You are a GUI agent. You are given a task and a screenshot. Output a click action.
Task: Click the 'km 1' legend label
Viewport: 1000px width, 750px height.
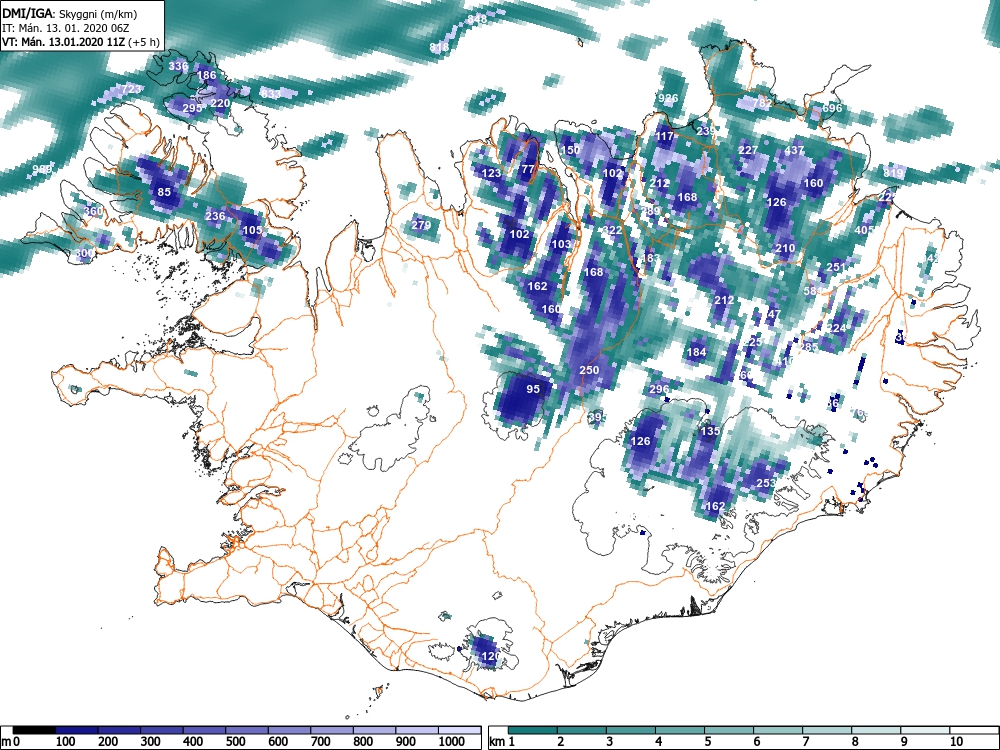coord(501,741)
